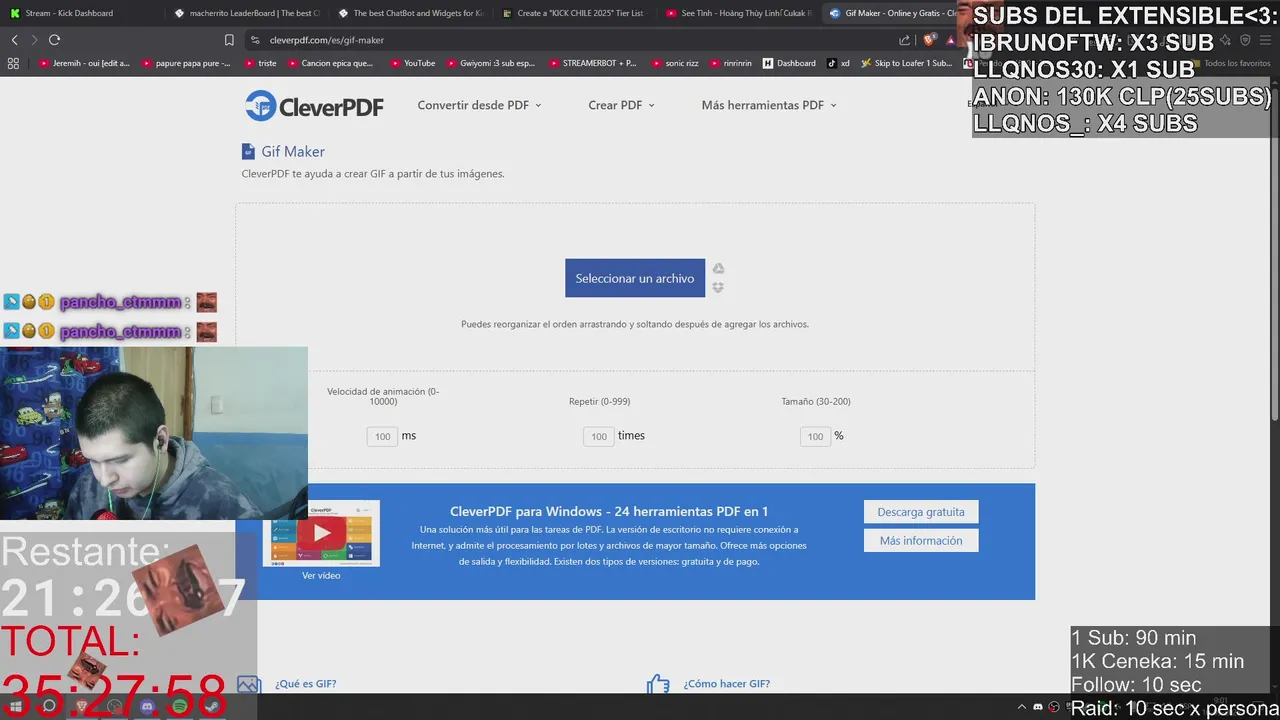Click the Ver video link
Screen dimensions: 1280x720
321,576
